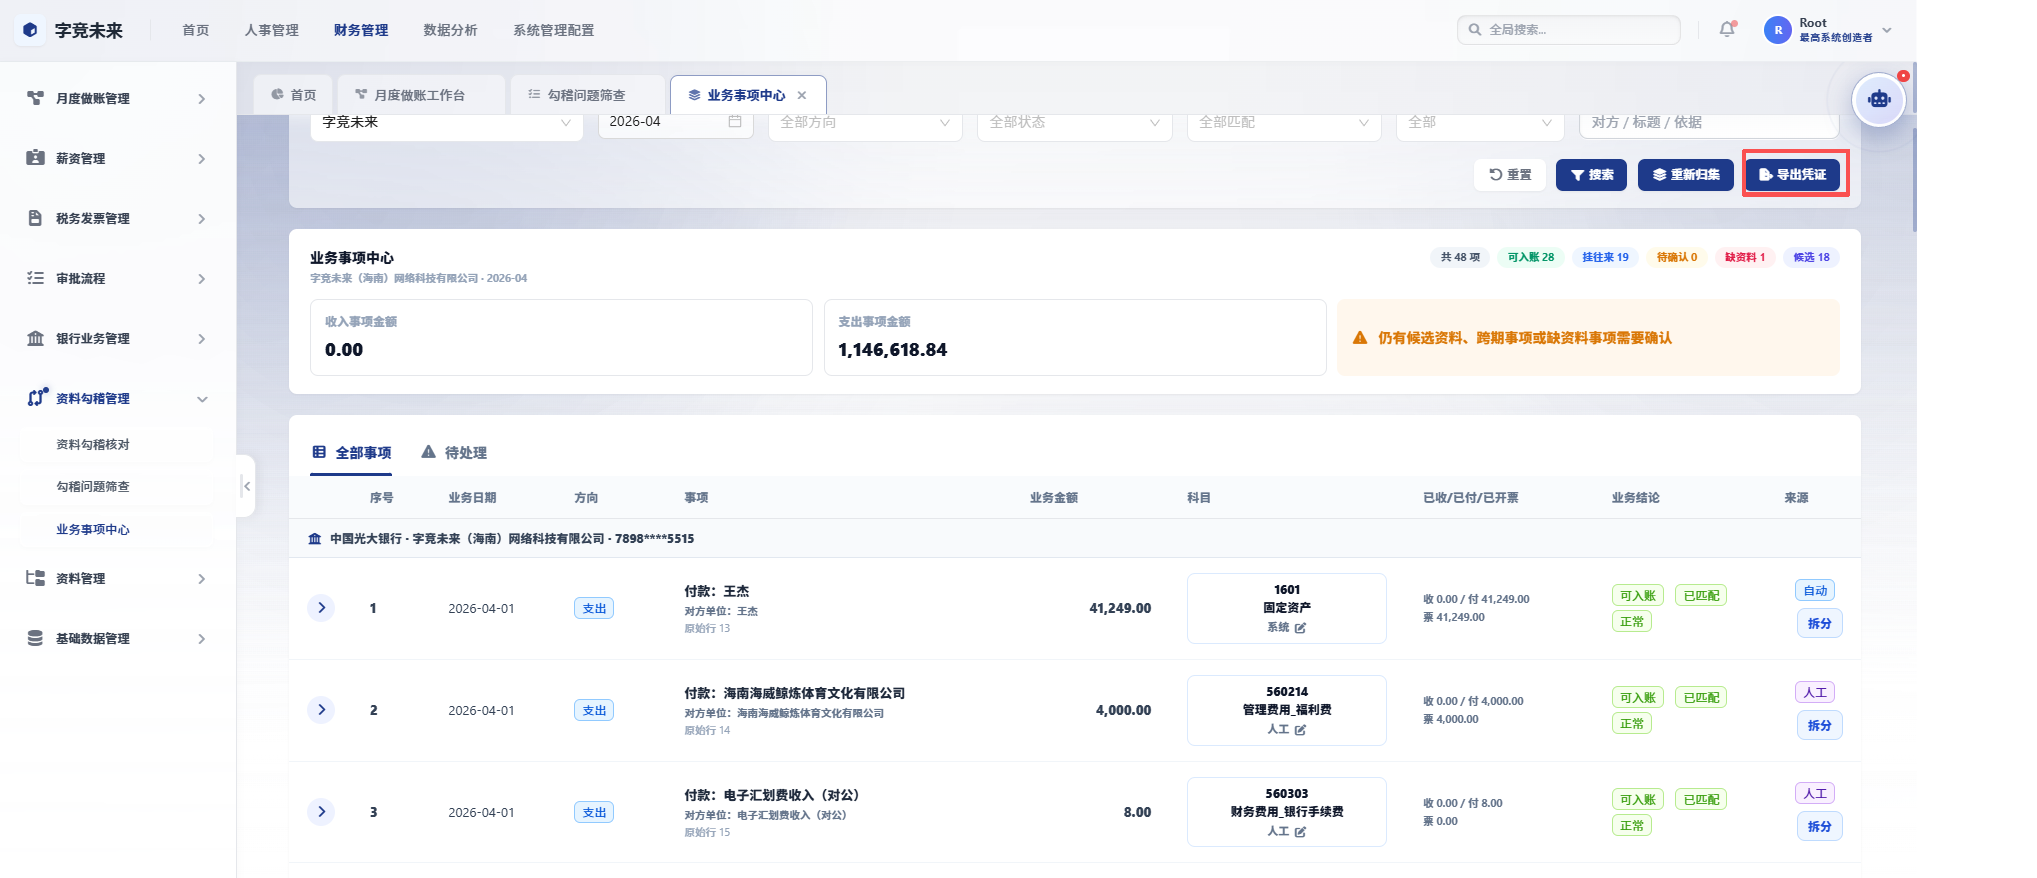Open the 人事管理 top menu

tap(272, 30)
